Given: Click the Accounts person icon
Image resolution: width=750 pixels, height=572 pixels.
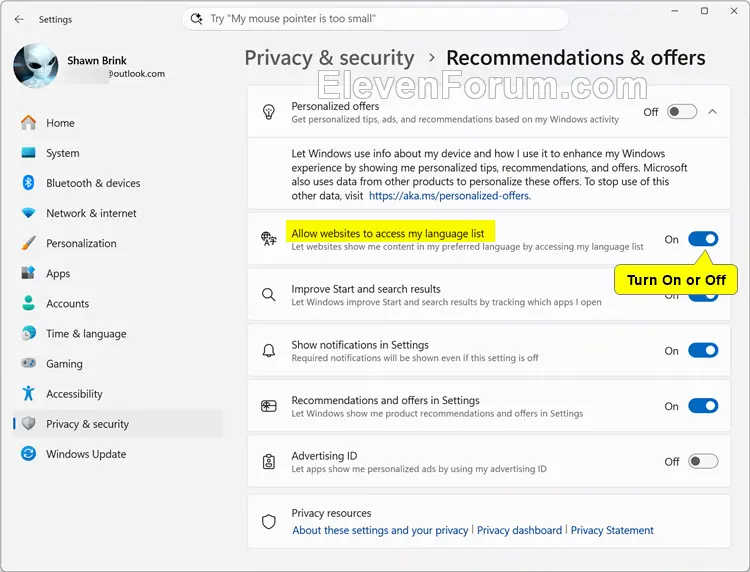Looking at the screenshot, I should [x=29, y=303].
